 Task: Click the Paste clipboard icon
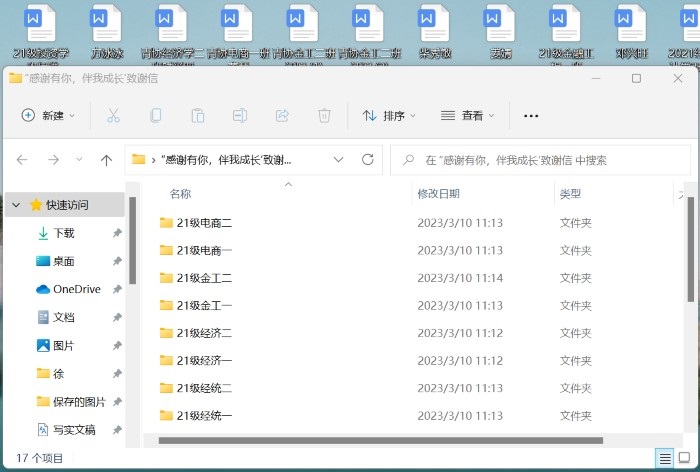click(198, 116)
